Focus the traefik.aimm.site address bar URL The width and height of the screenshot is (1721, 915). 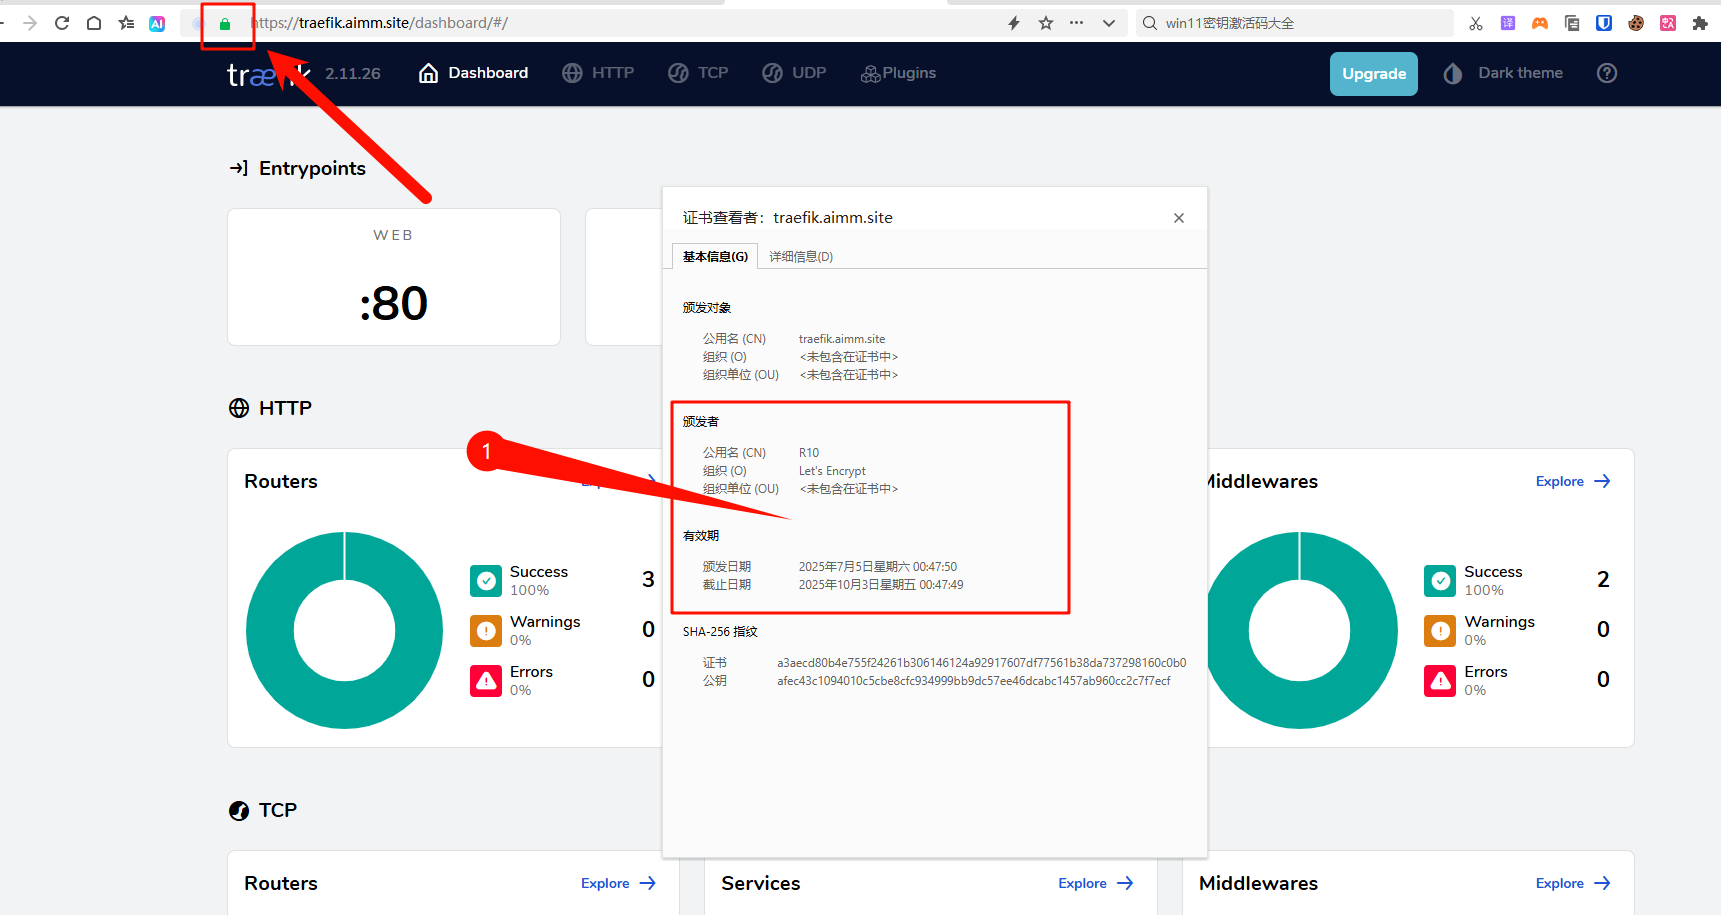tap(380, 23)
